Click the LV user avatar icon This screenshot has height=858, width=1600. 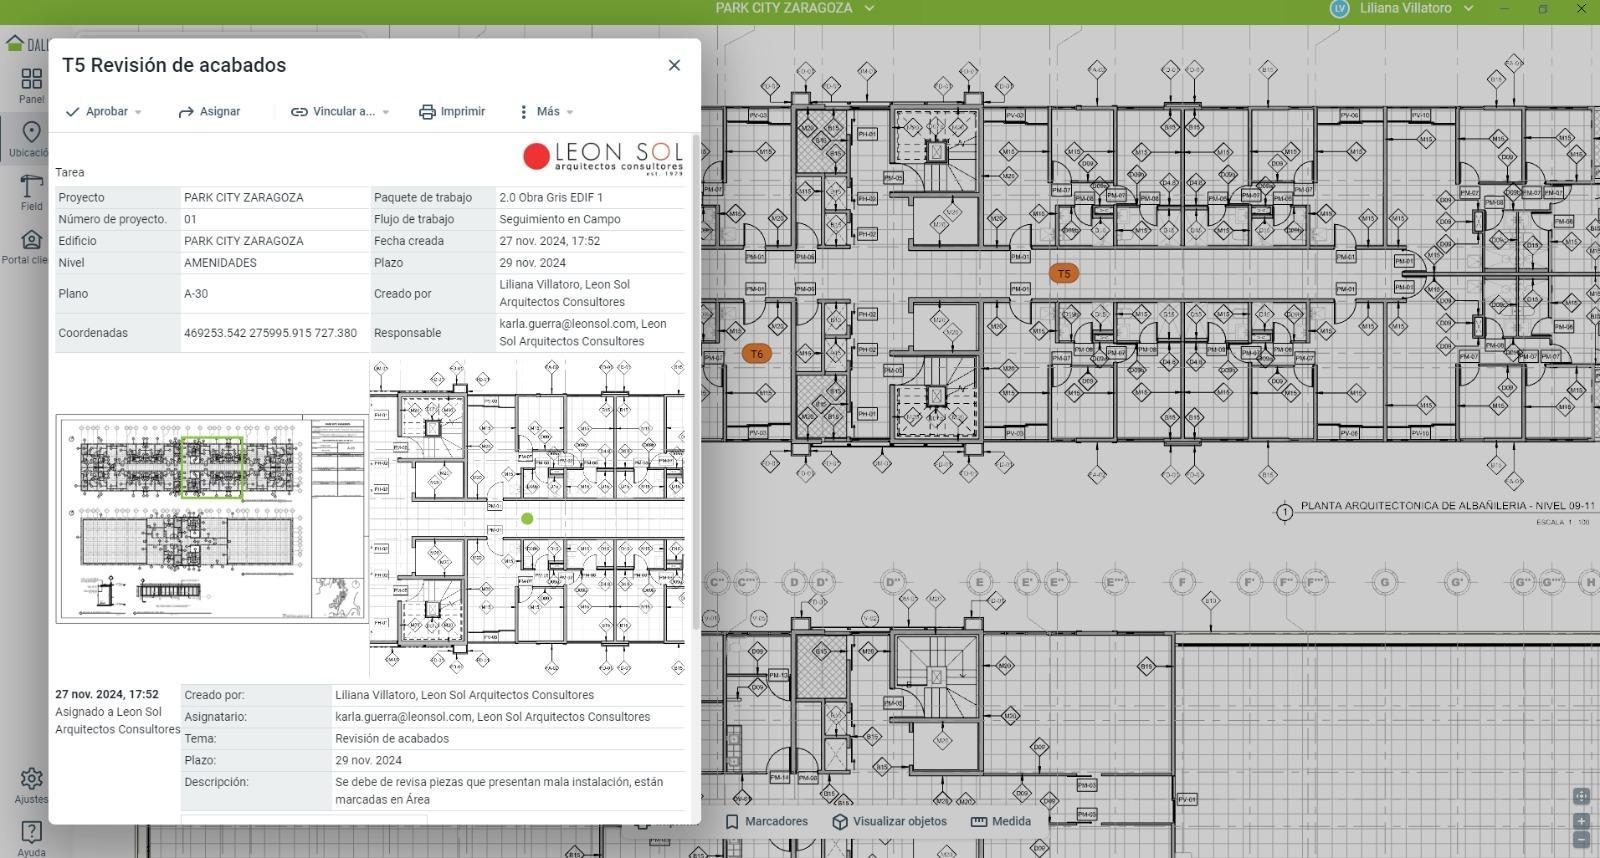pyautogui.click(x=1339, y=8)
